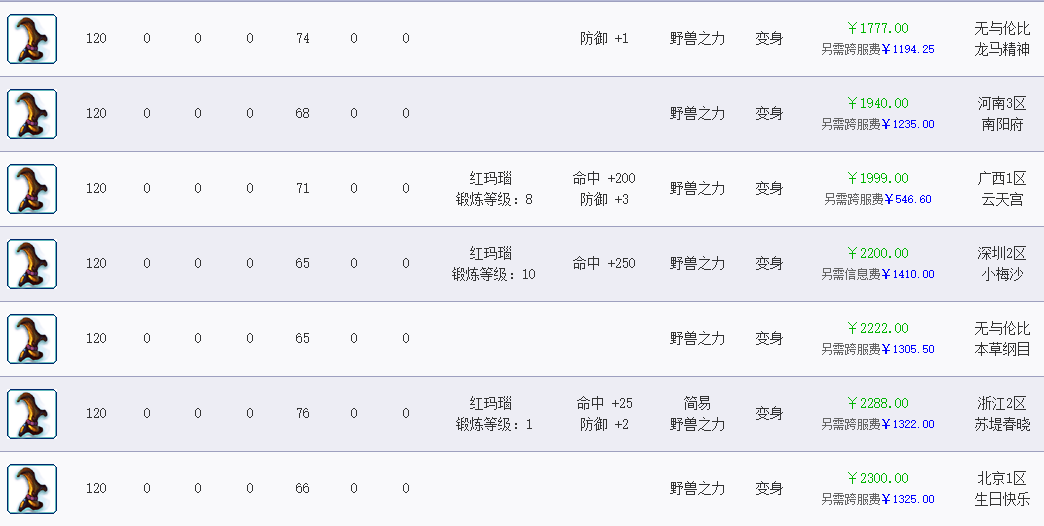Open the ¥2200.00 price listing

[x=877, y=253]
